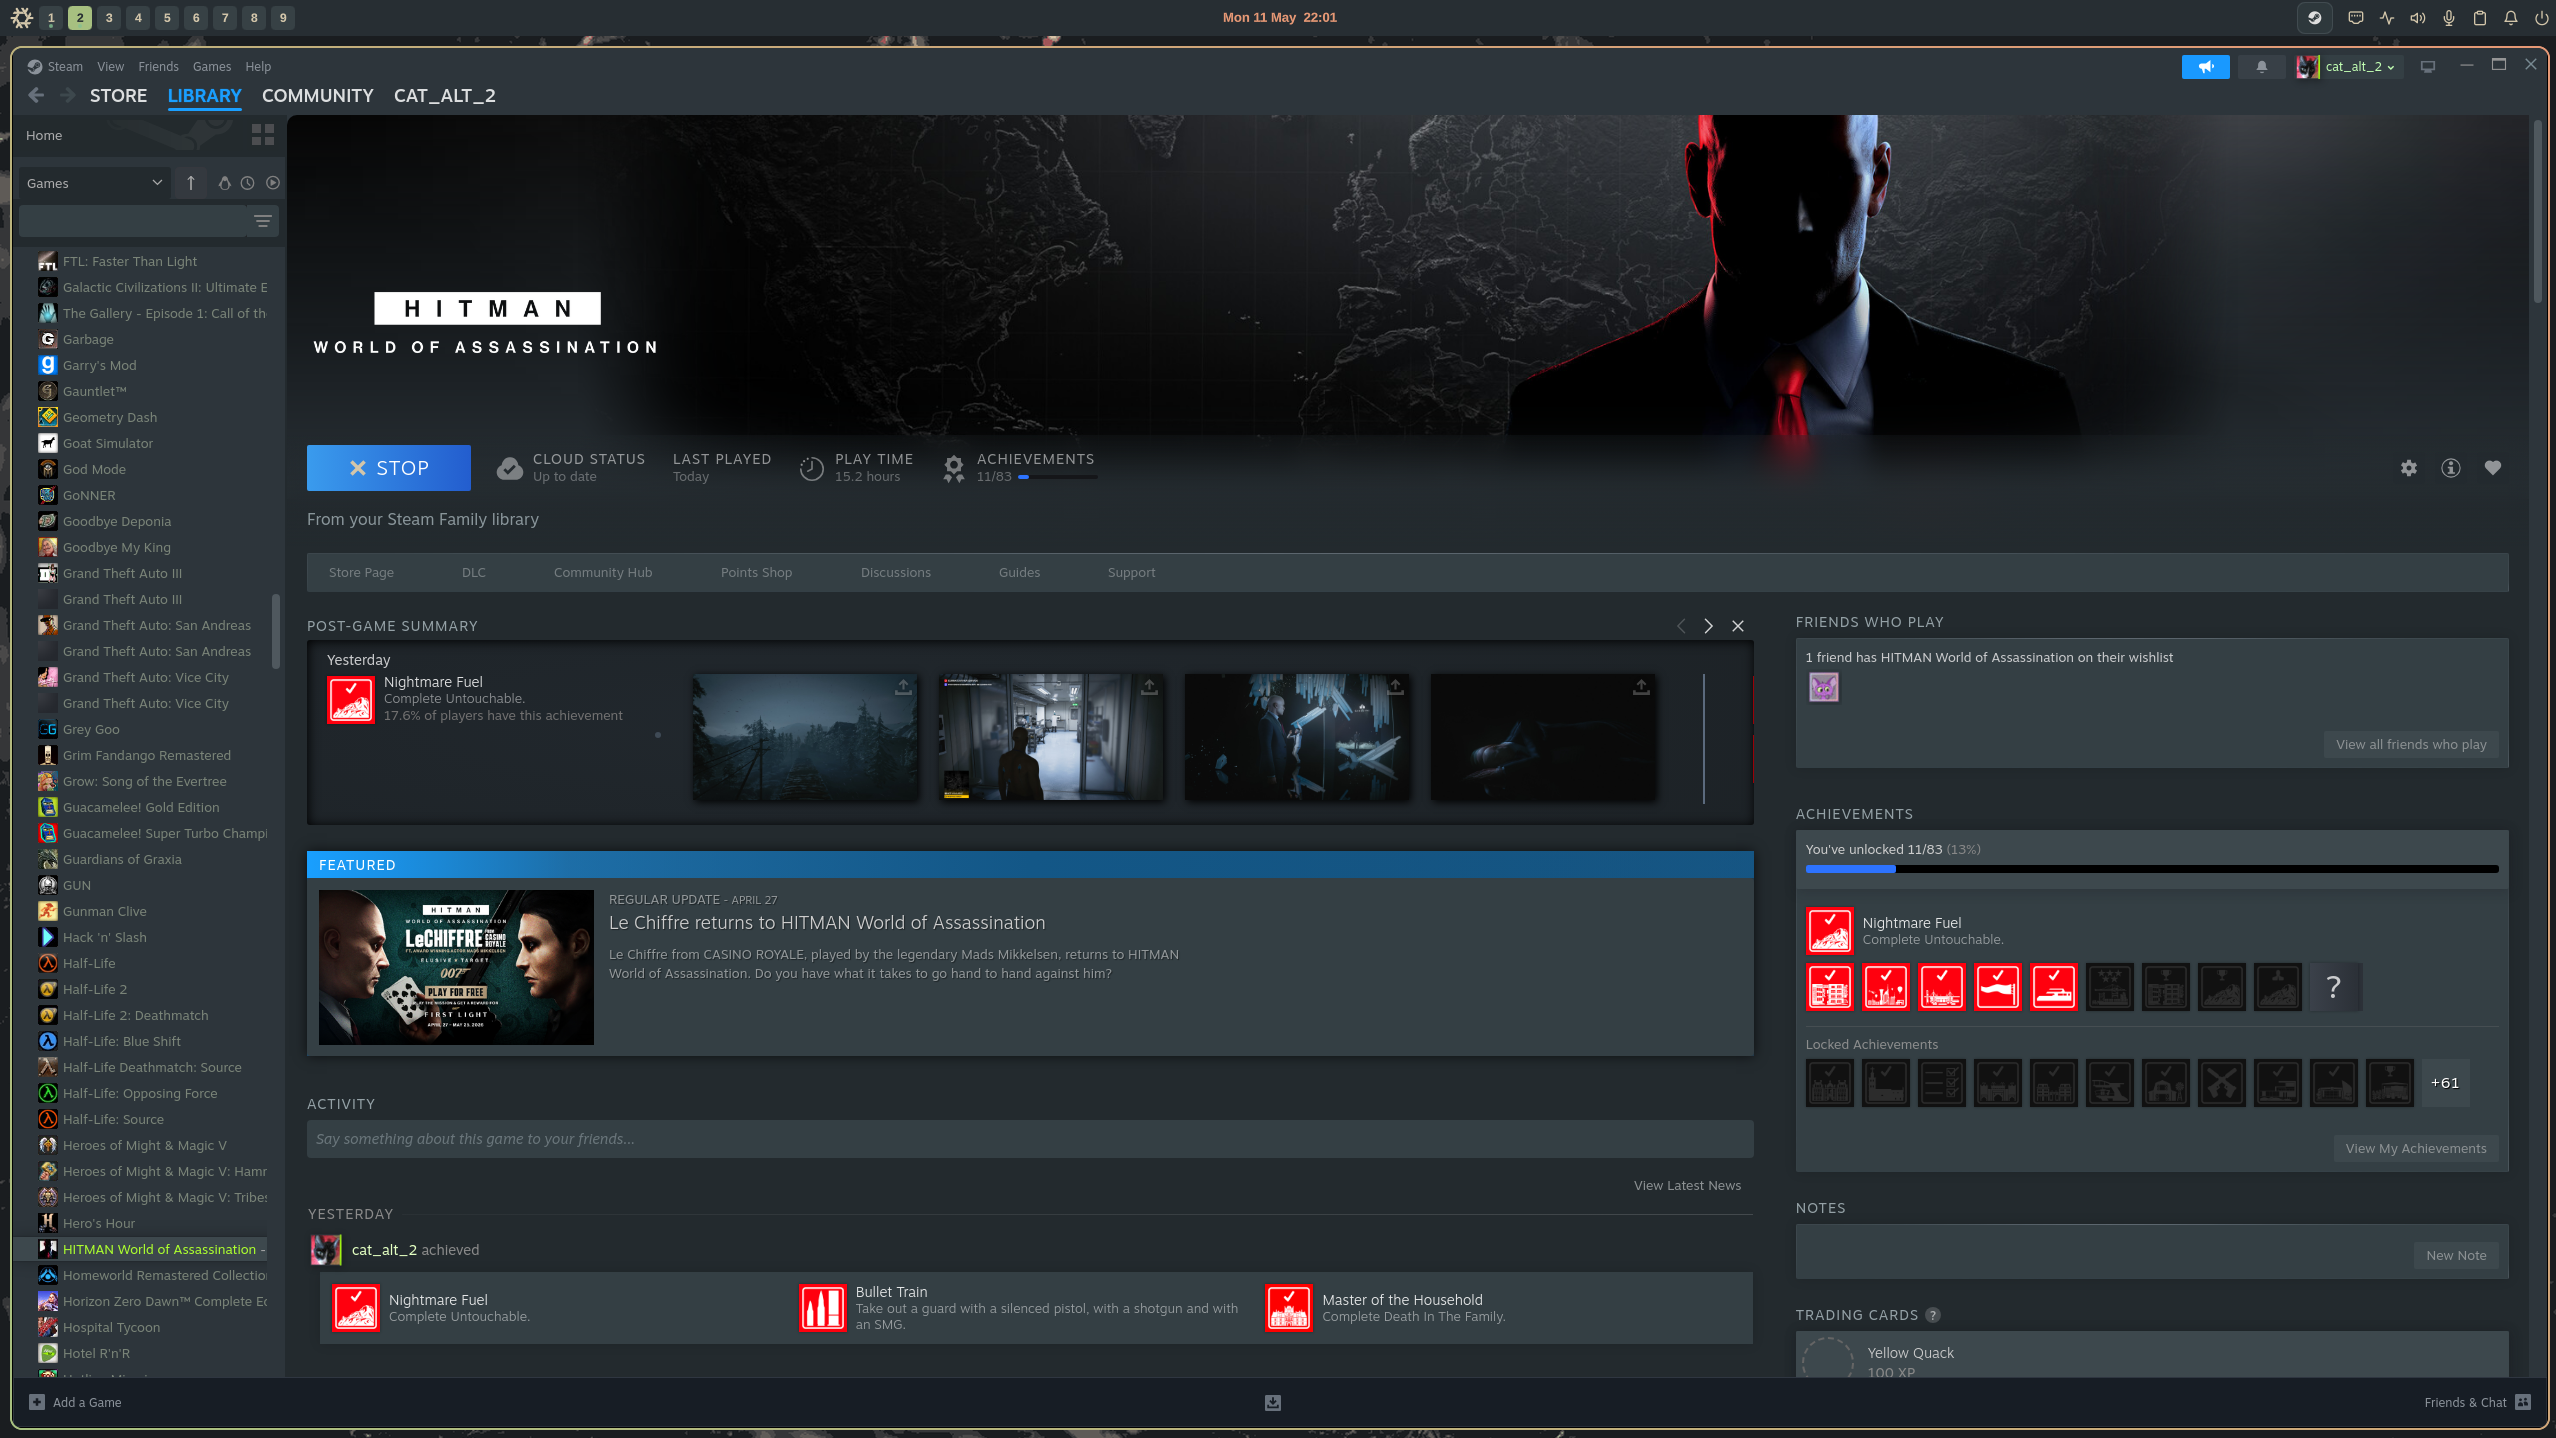The height and width of the screenshot is (1438, 2556).
Task: Click the Steam tray icon in the top panel
Action: tap(2314, 17)
